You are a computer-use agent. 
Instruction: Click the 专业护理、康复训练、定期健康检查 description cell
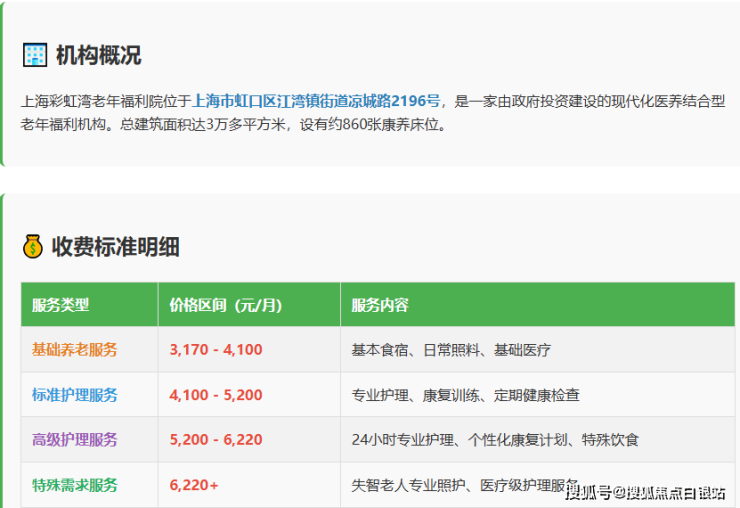[465, 395]
